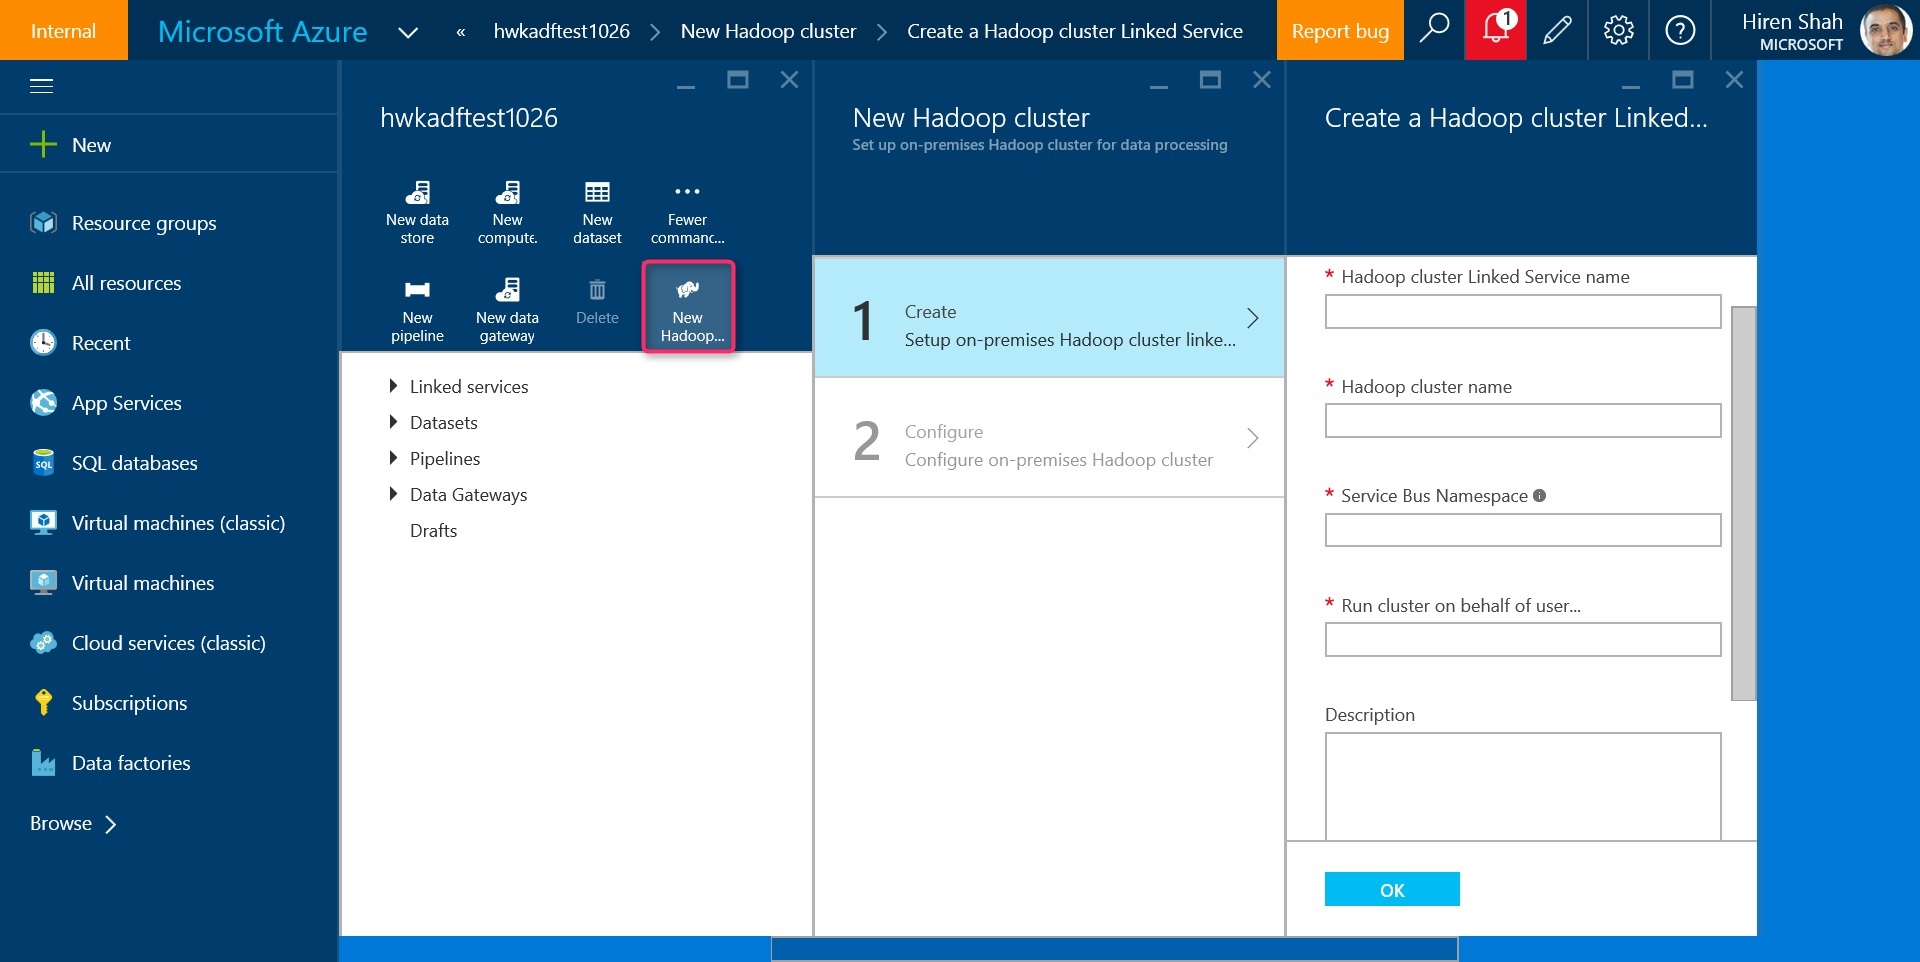Open App Services
The width and height of the screenshot is (1920, 962).
point(106,403)
